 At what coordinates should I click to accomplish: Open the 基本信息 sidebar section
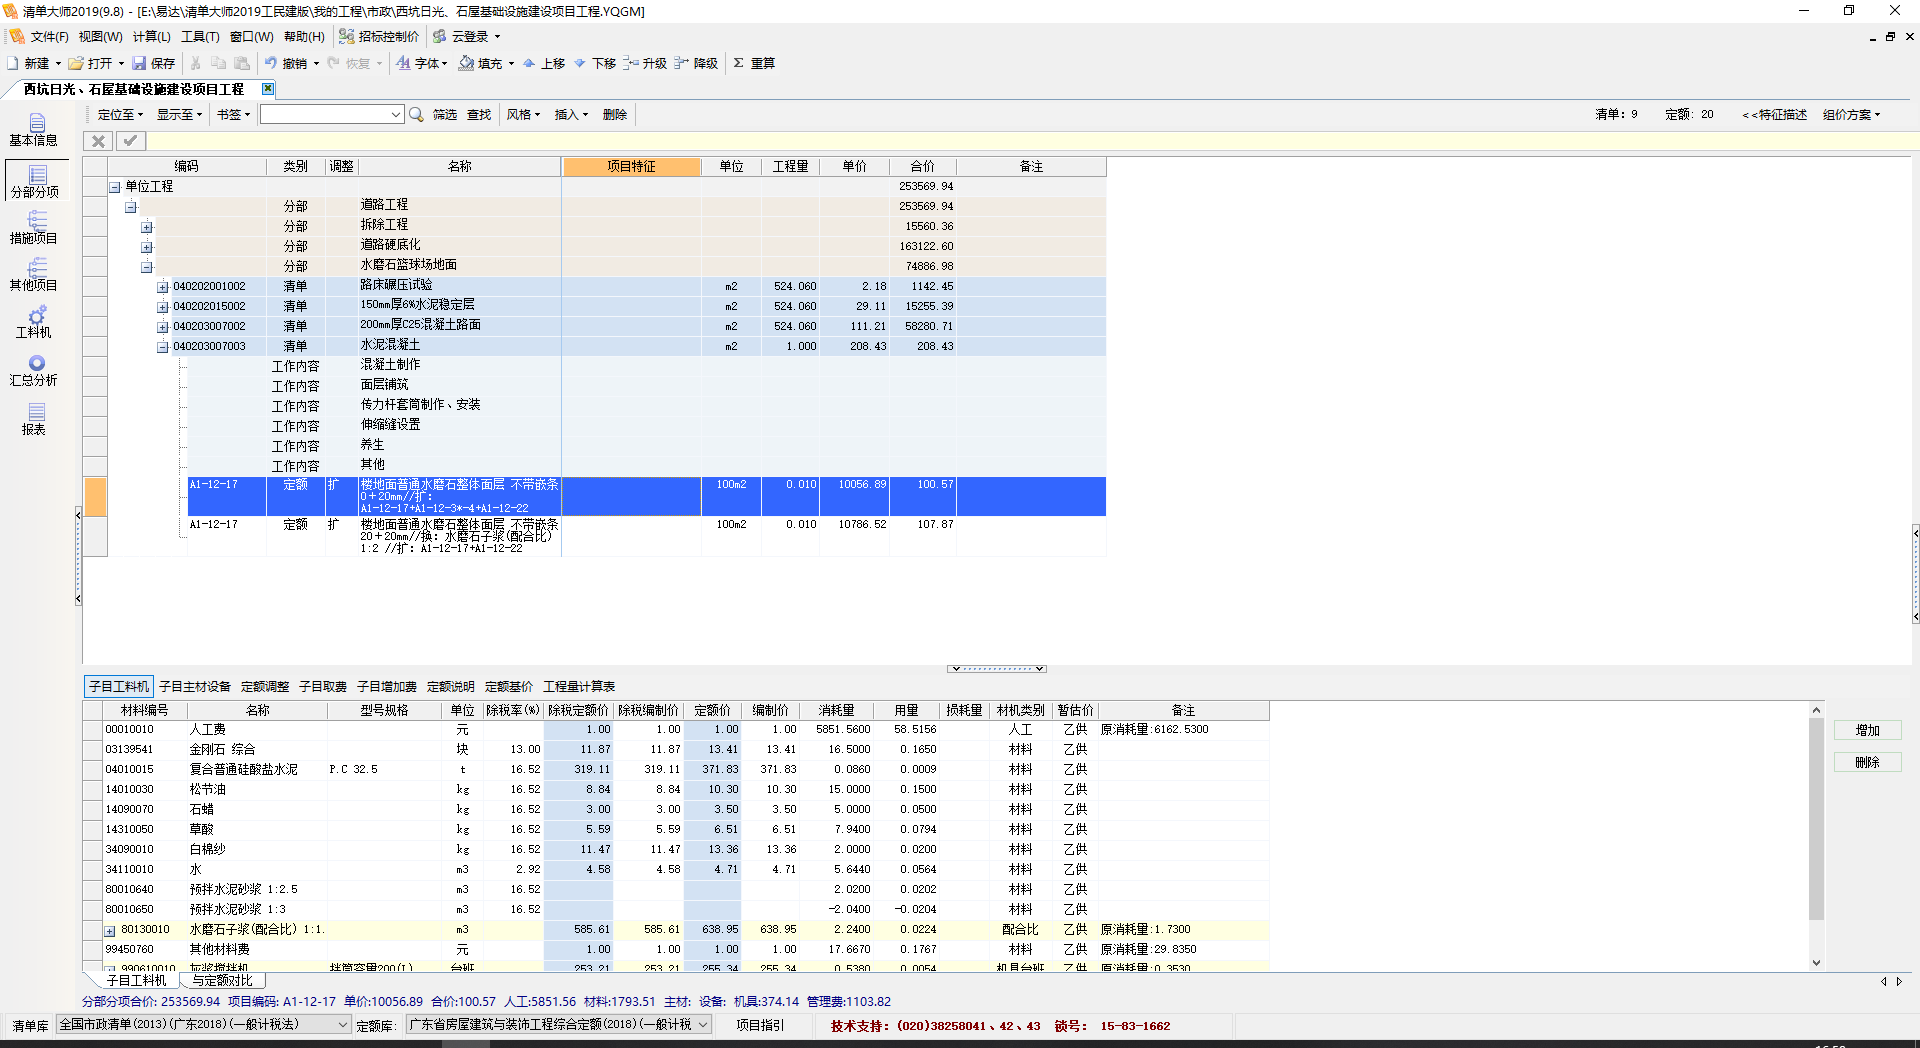click(x=34, y=130)
